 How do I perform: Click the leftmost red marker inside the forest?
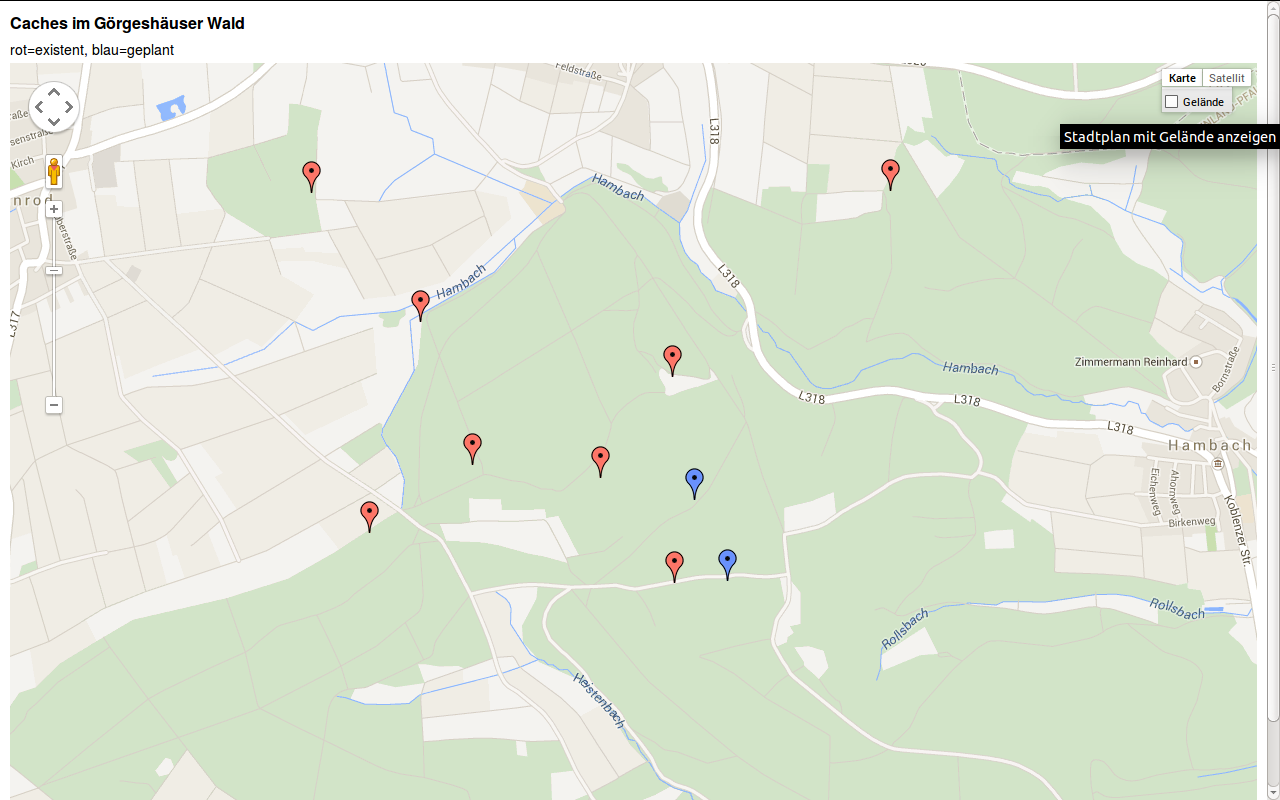pyautogui.click(x=472, y=448)
